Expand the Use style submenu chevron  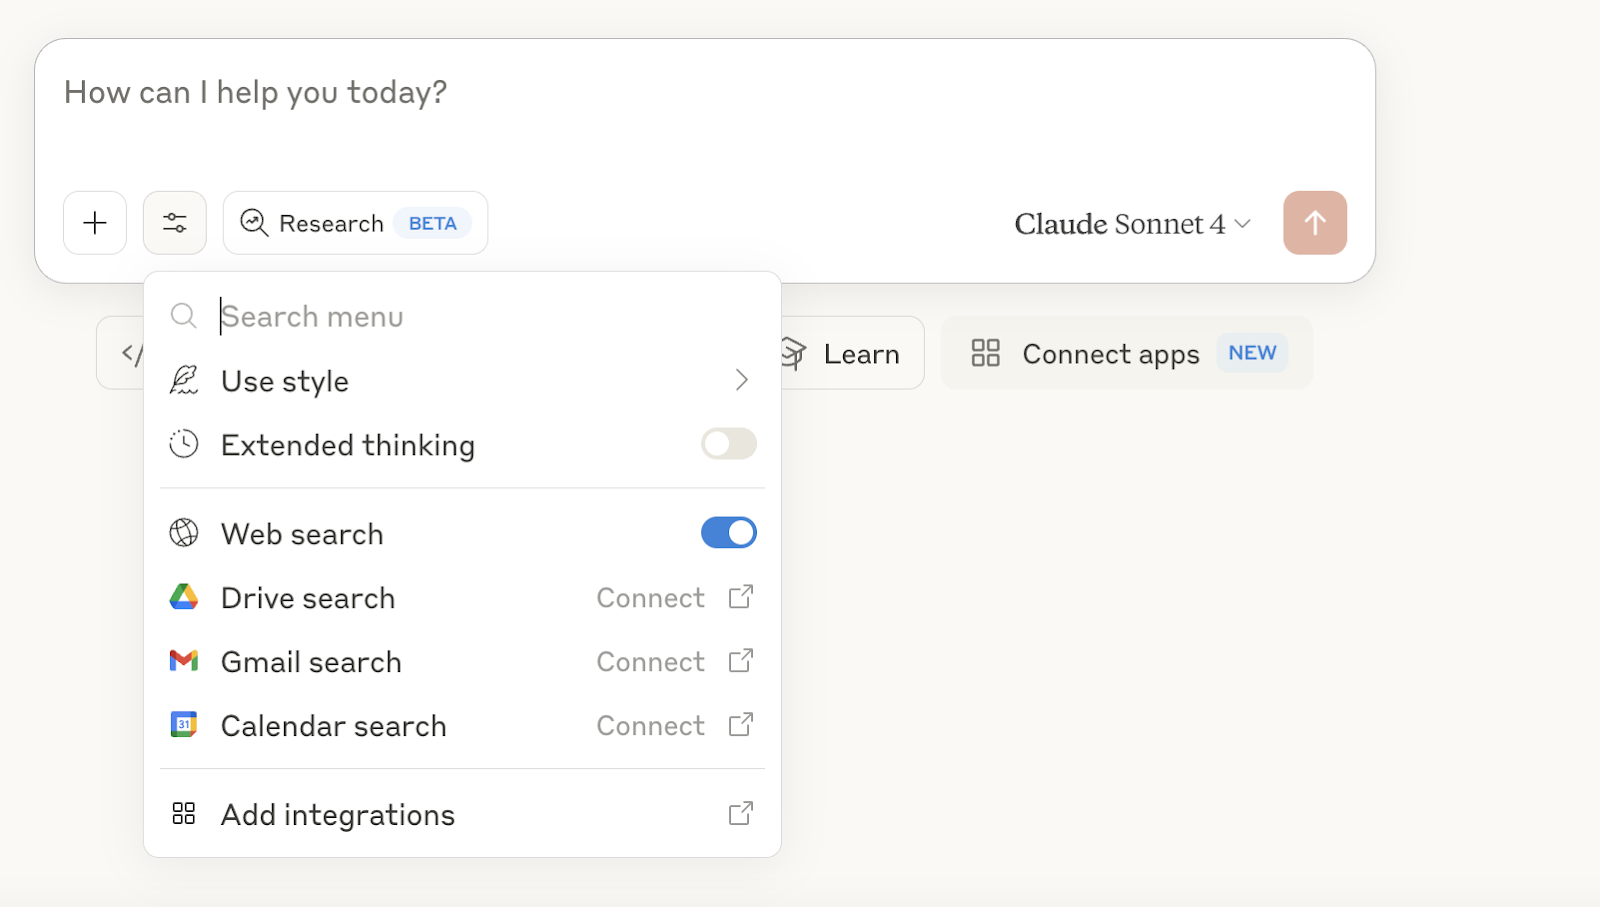(x=741, y=380)
